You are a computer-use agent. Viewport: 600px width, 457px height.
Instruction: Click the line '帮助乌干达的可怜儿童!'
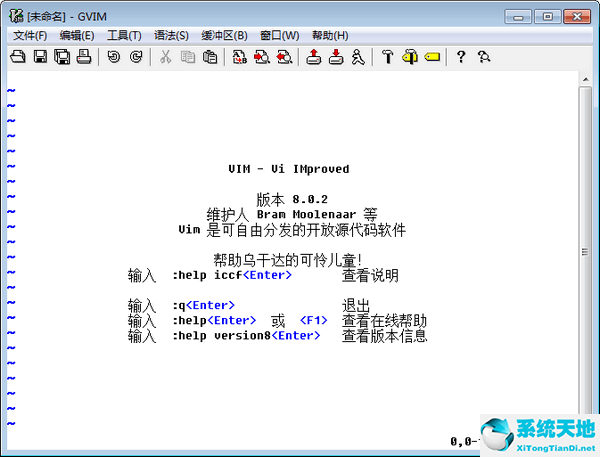[287, 260]
